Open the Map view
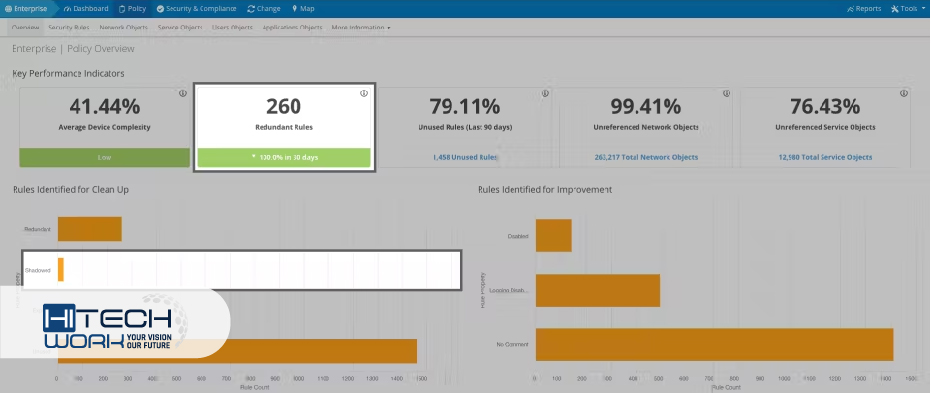The image size is (931, 393). [x=303, y=9]
